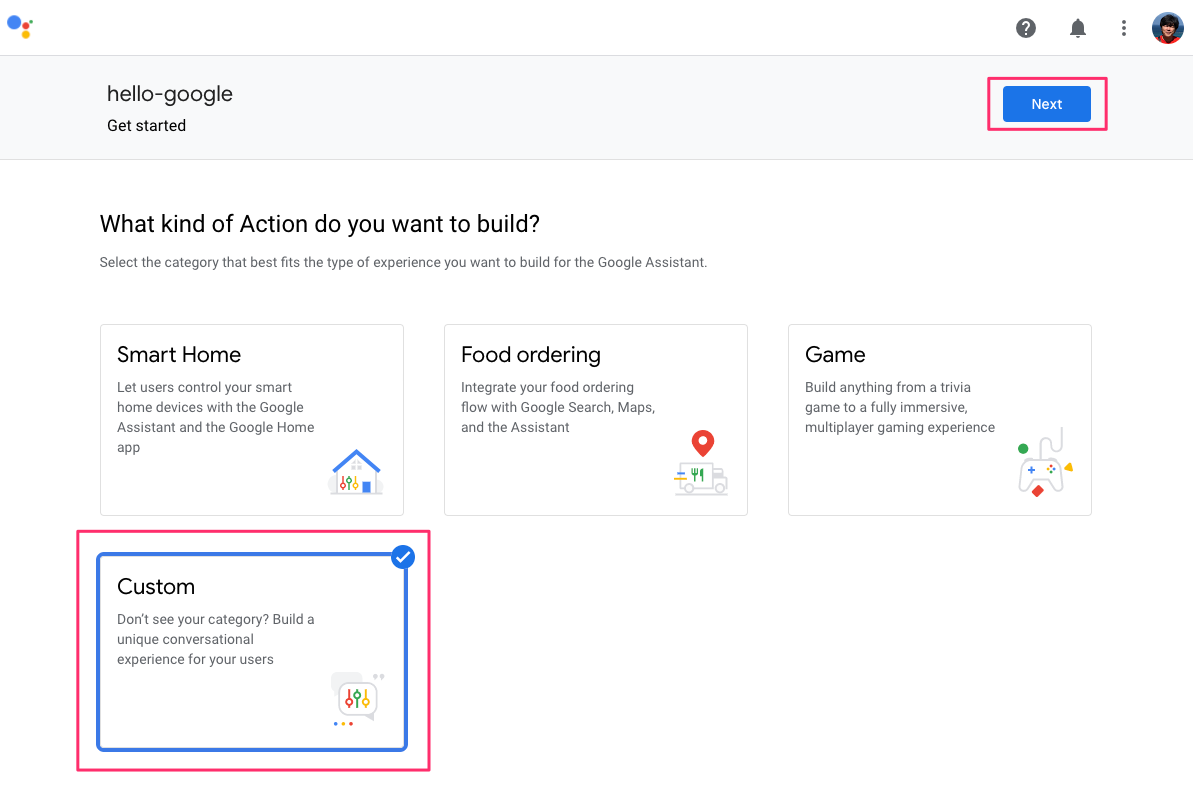Click the 'Food ordering' card title
Screen dimensions: 1193x794
[x=530, y=355]
